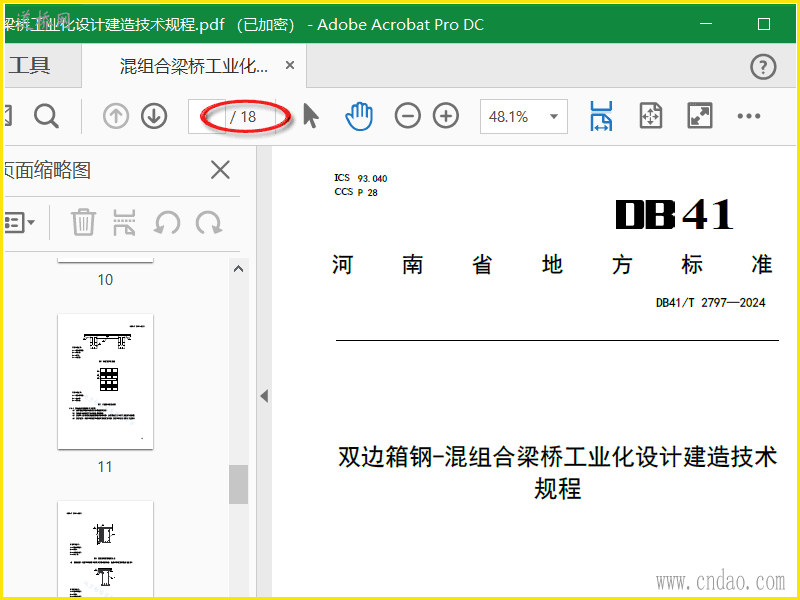This screenshot has height=600, width=800.
Task: Click the thumbnail scrollbar up arrow
Action: click(238, 269)
